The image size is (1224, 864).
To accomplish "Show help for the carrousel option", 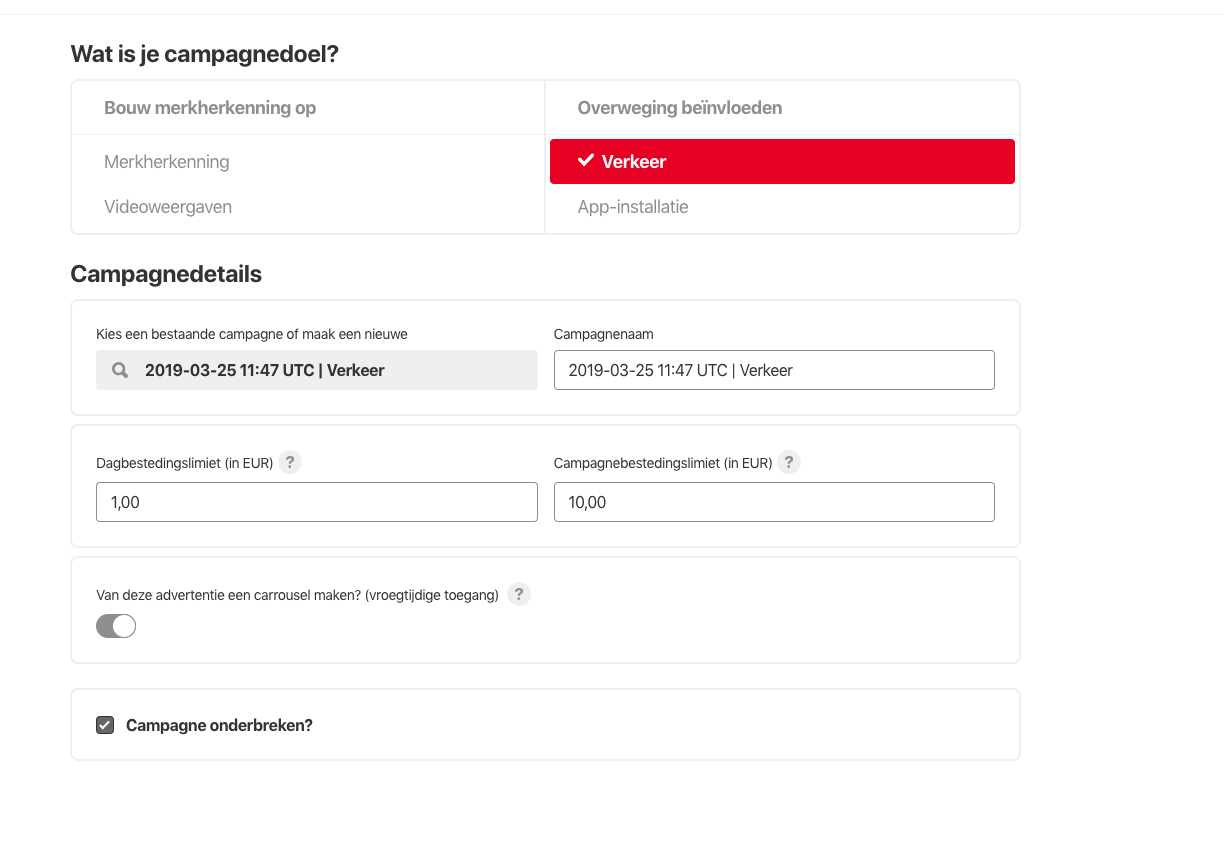I will tap(517, 595).
